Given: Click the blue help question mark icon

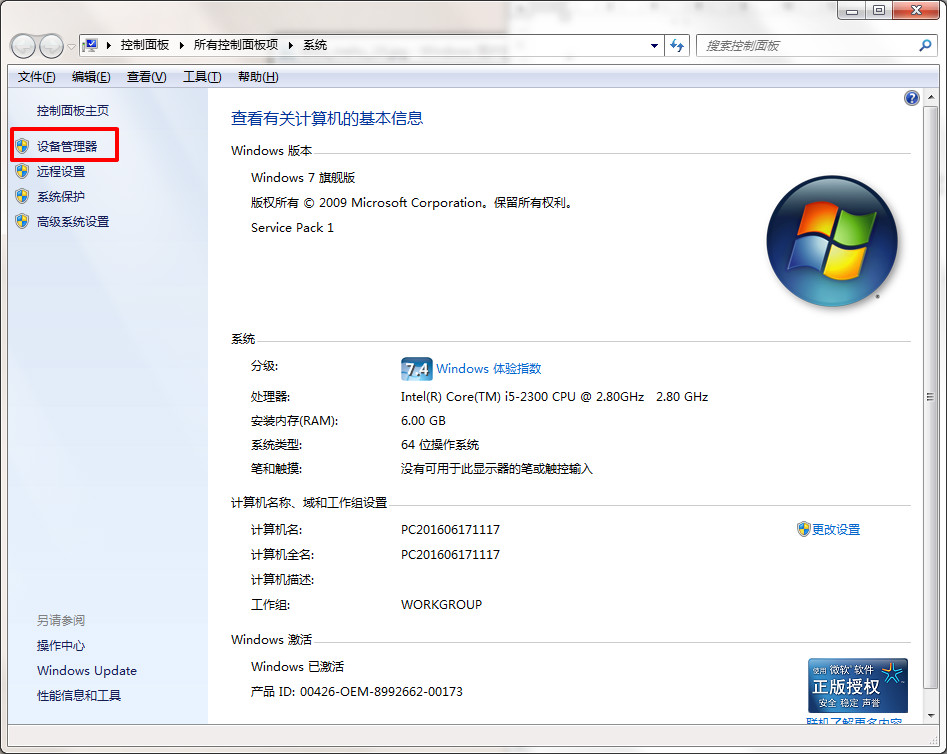Looking at the screenshot, I should pos(911,98).
